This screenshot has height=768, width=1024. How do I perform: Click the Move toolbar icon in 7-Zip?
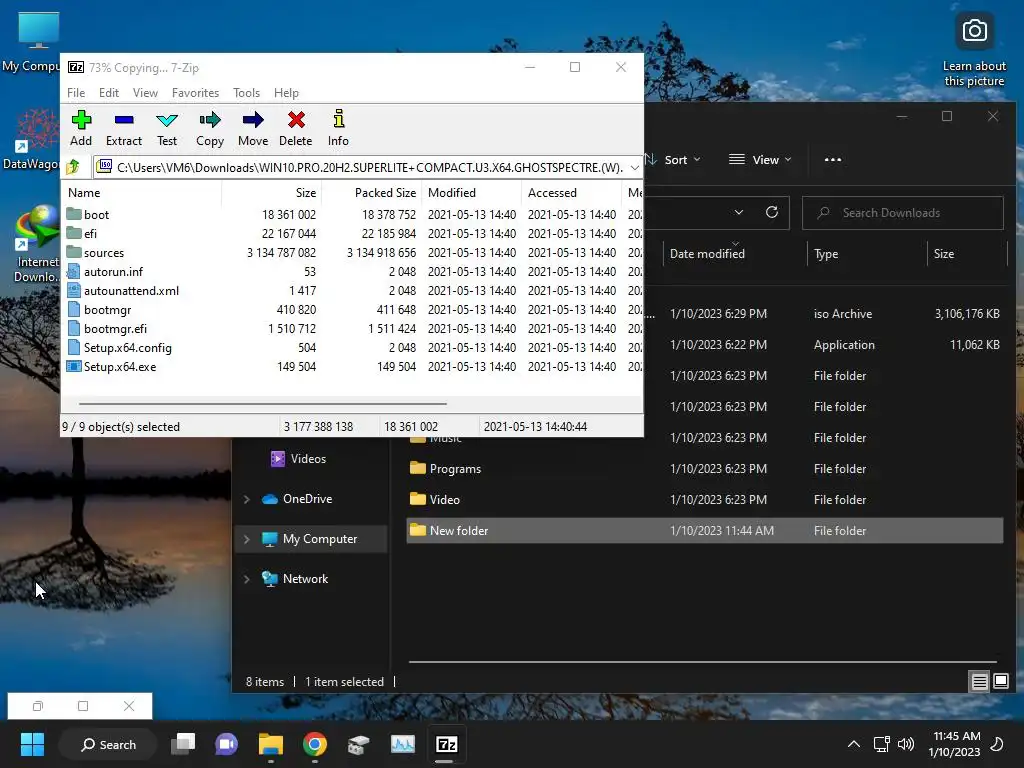[x=253, y=128]
